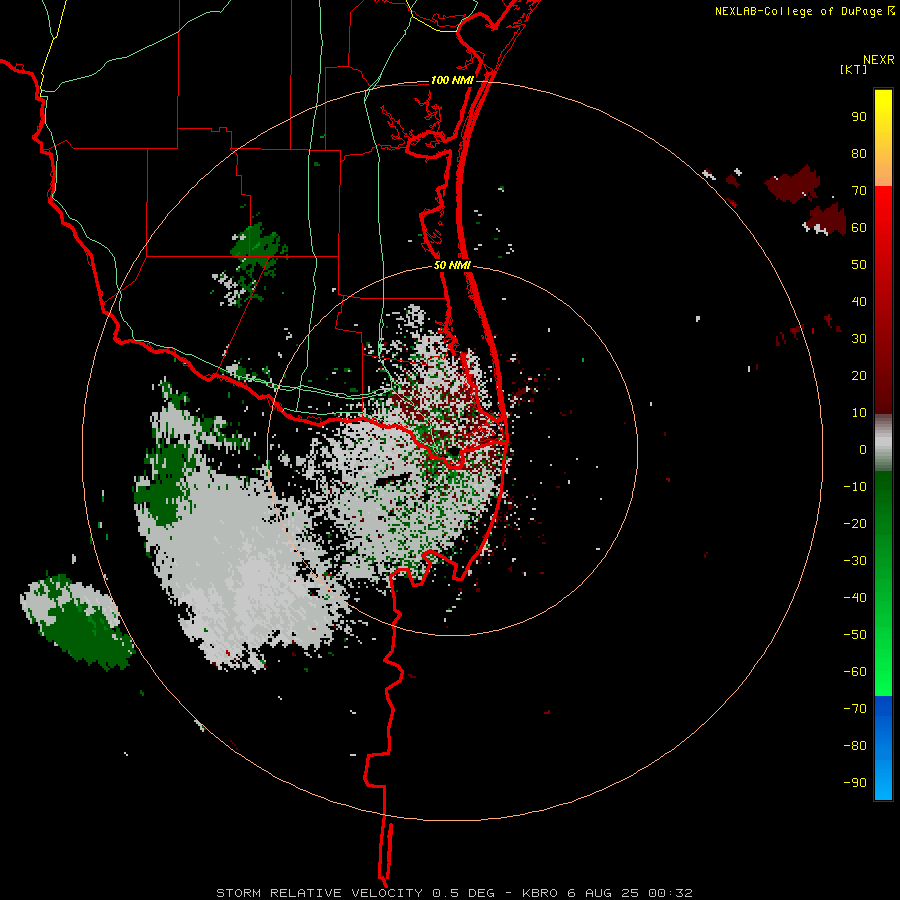The height and width of the screenshot is (900, 900).
Task: Click the KT units label above color scale
Action: [854, 69]
